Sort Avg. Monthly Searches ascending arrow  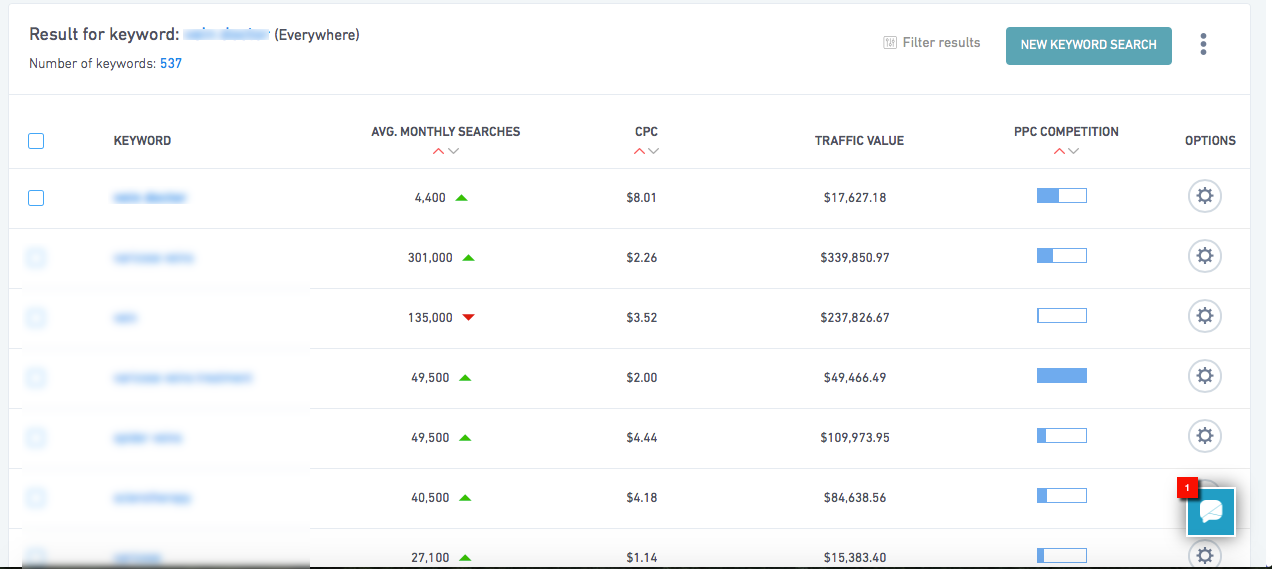coord(438,151)
